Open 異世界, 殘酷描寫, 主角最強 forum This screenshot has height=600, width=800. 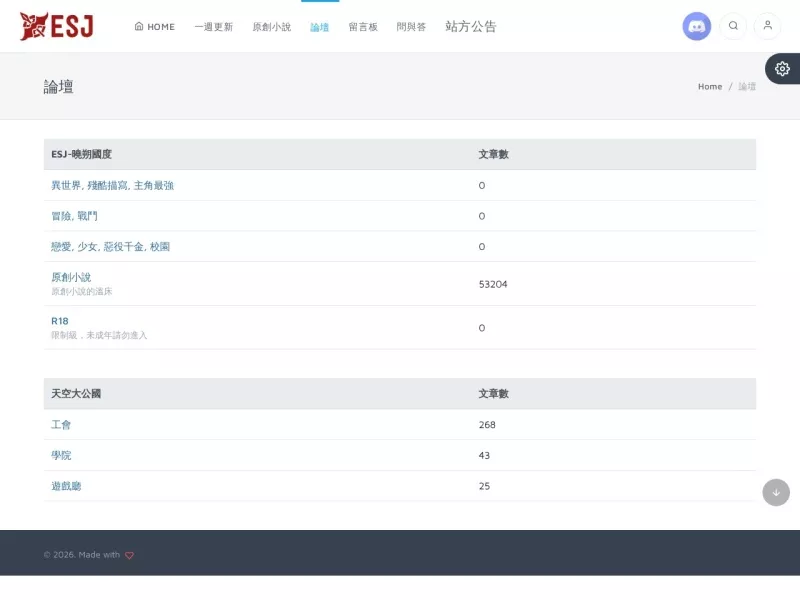pos(112,185)
